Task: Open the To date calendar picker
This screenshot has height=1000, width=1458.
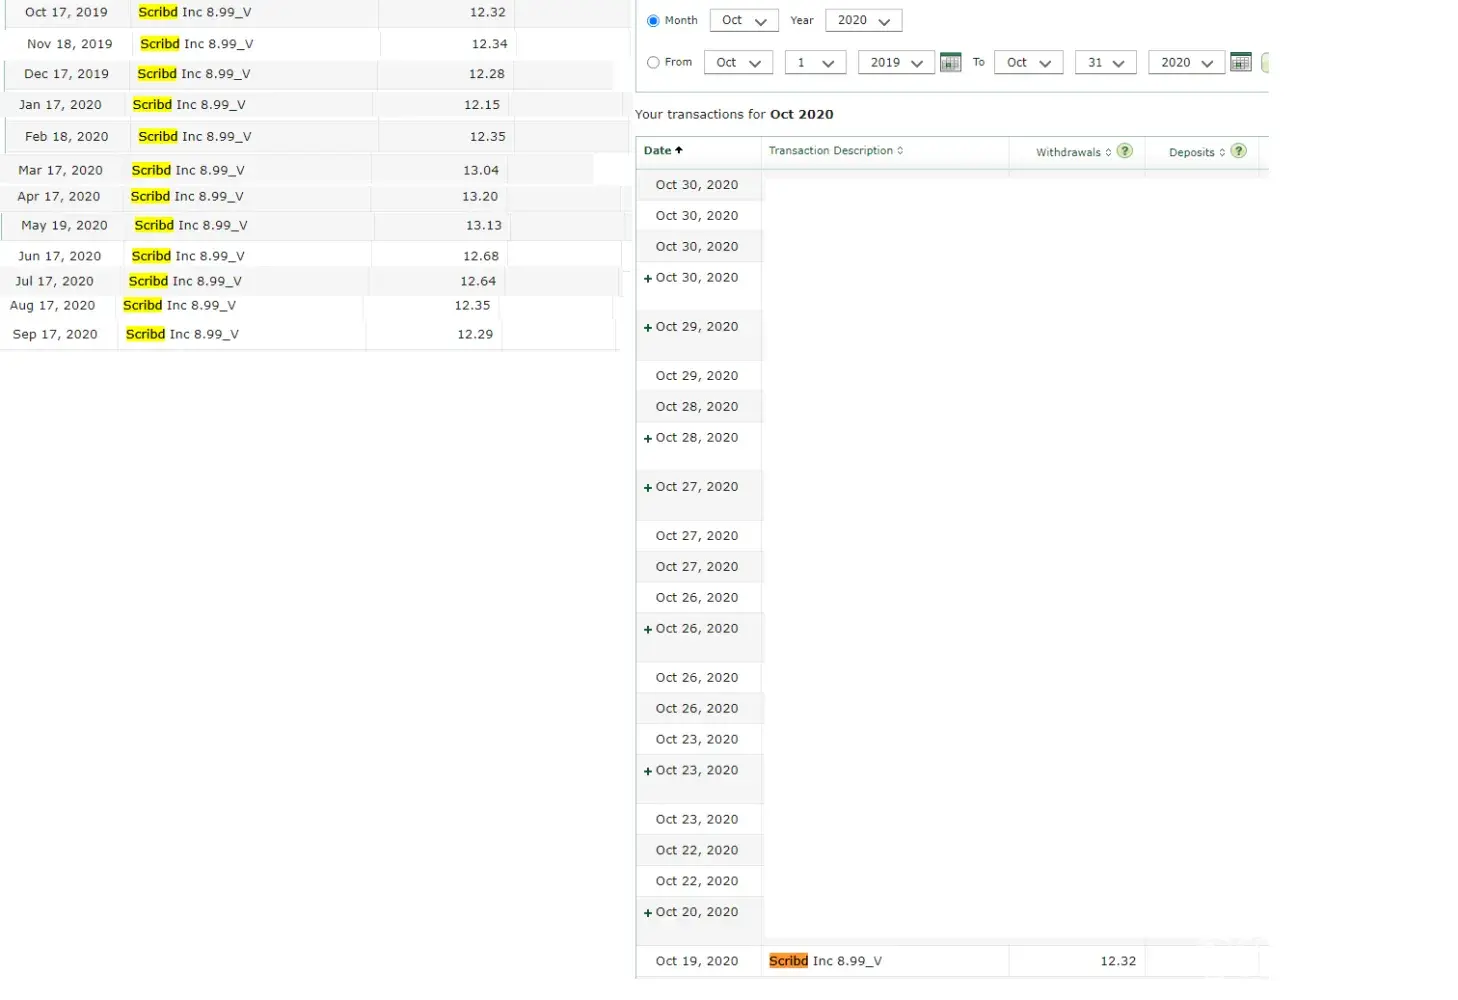Action: (x=1240, y=62)
